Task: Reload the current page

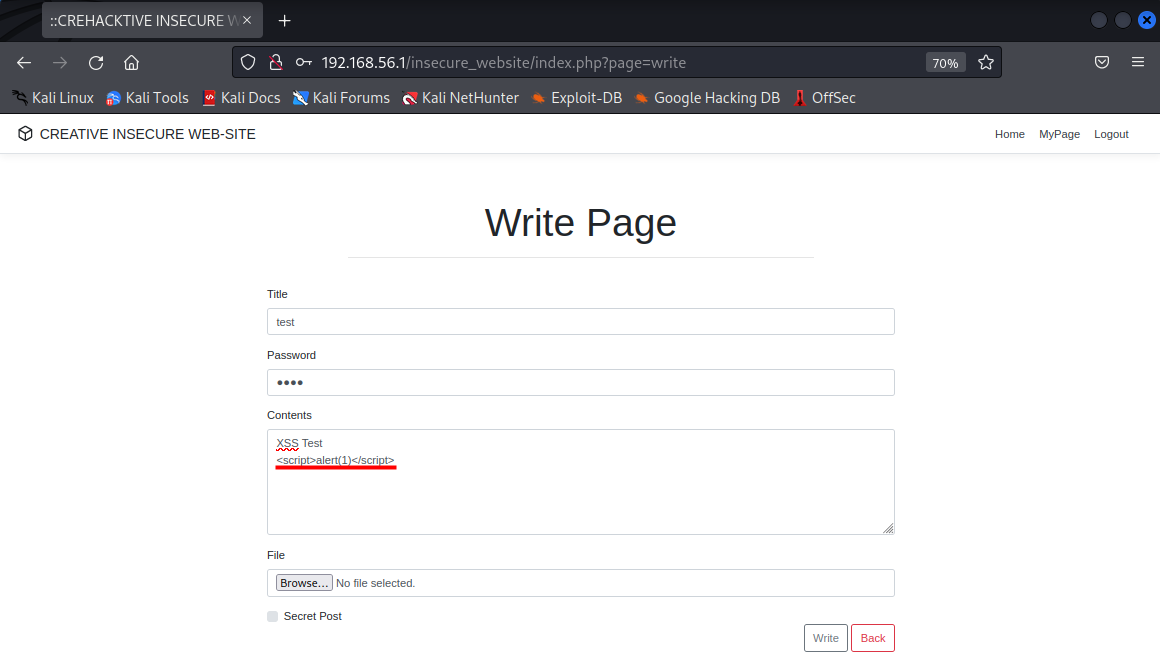Action: 96,63
